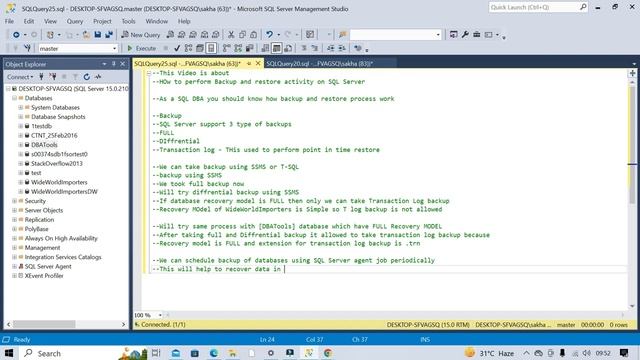The height and width of the screenshot is (360, 640).
Task: Toggle Include Live Query Statistics
Action: (x=238, y=48)
